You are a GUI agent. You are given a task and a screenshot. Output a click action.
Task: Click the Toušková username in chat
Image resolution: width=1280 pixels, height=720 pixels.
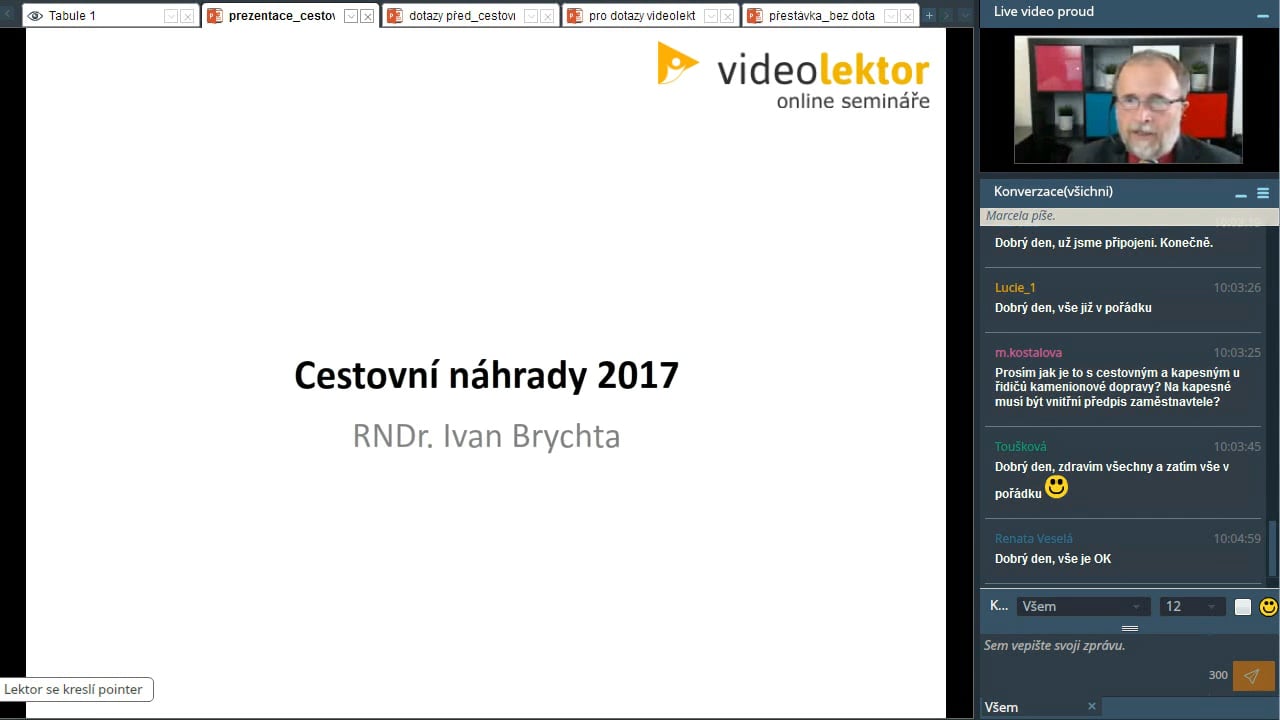click(1020, 447)
